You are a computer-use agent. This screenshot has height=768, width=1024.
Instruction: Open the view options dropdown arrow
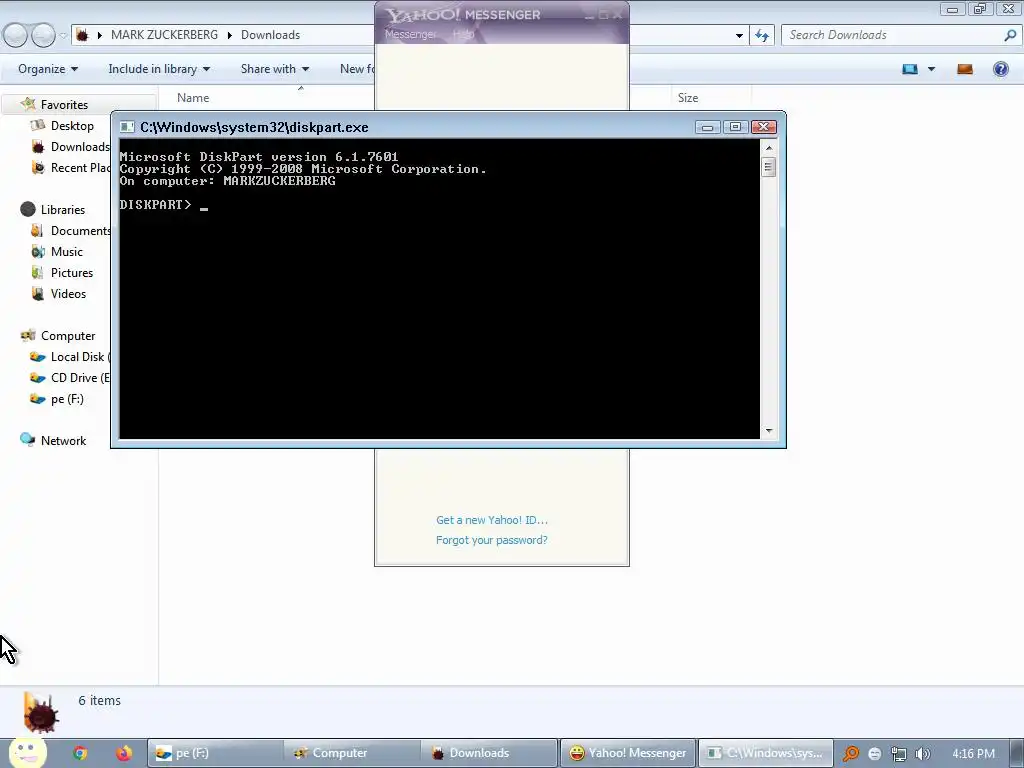click(931, 69)
